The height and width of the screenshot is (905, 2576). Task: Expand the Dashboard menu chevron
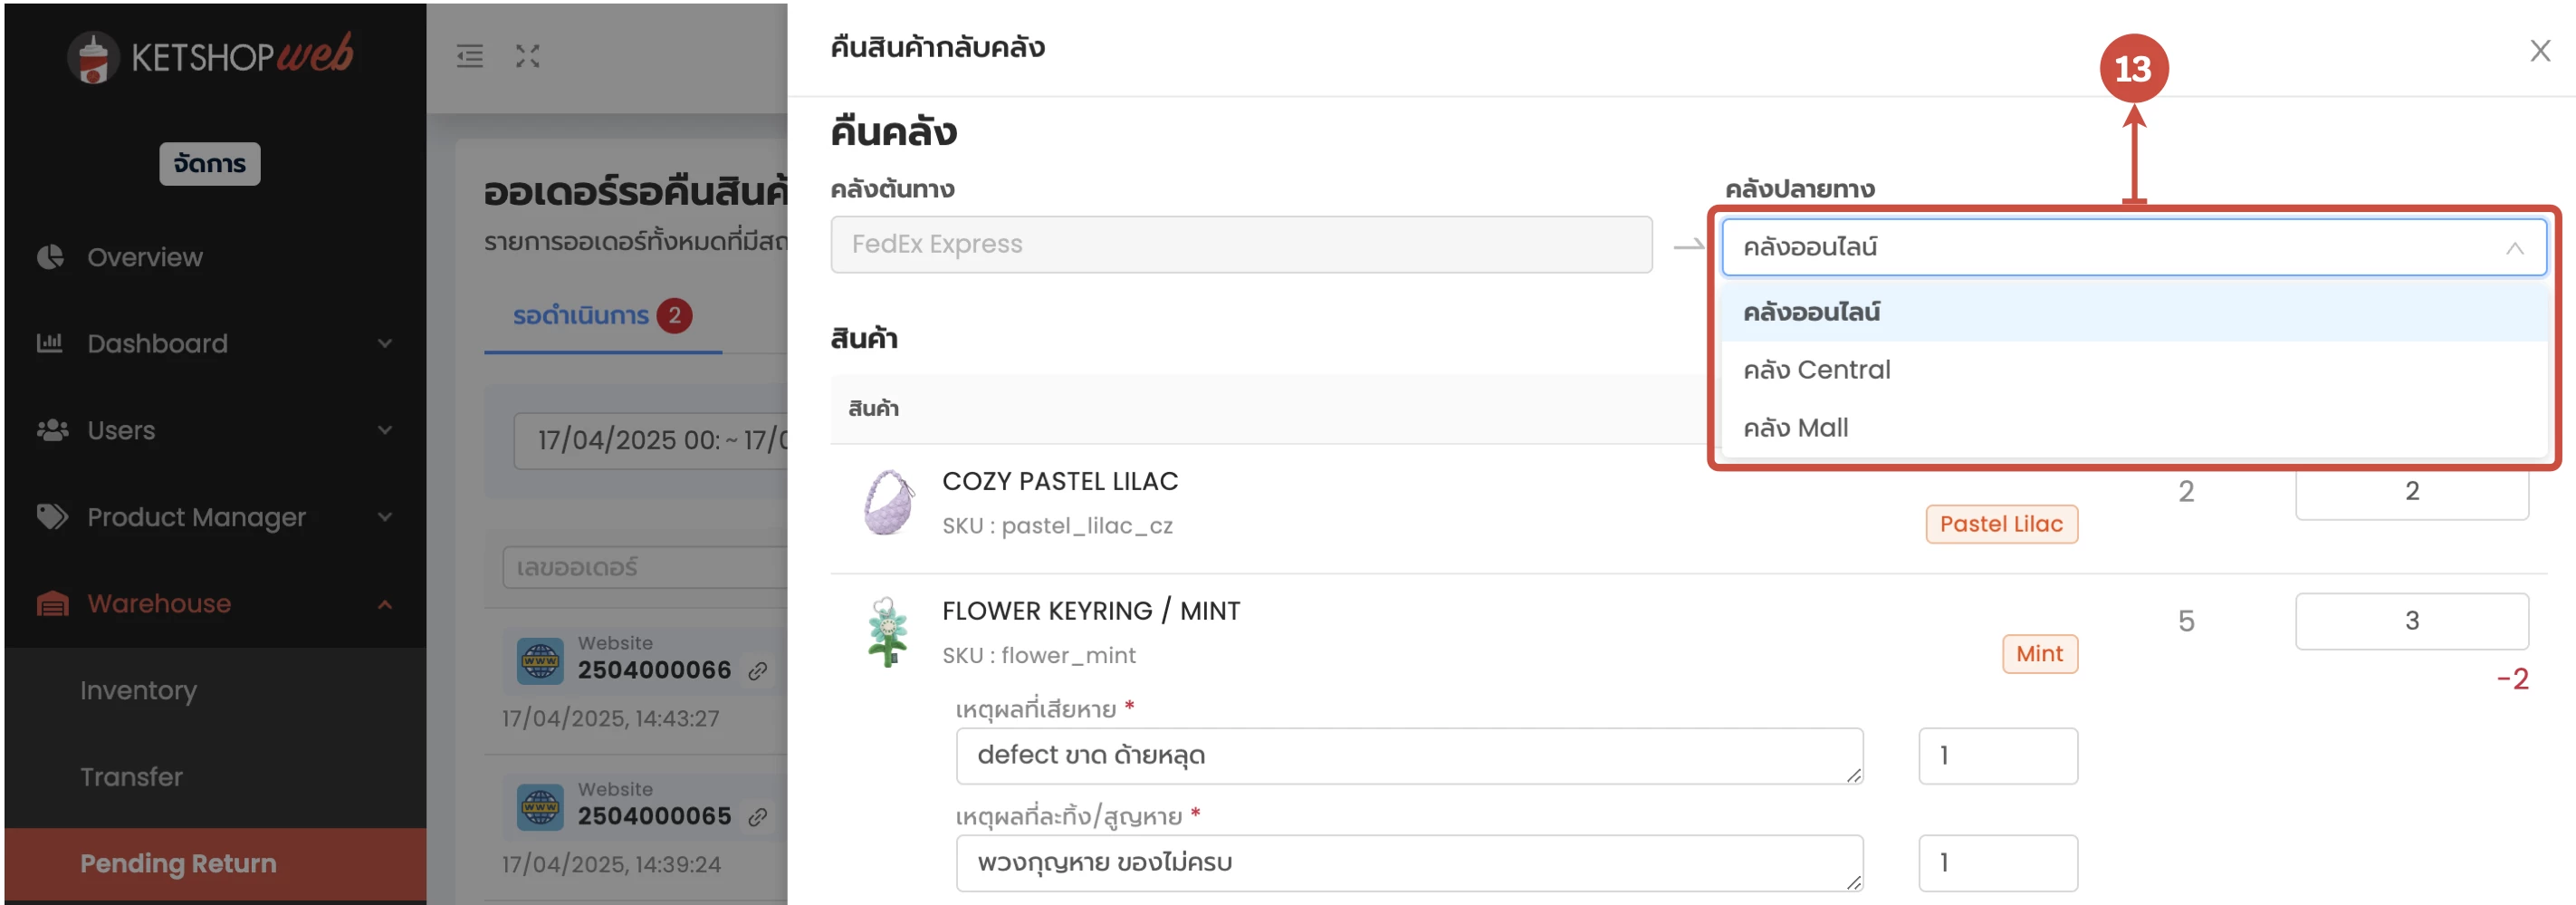pyautogui.click(x=385, y=343)
